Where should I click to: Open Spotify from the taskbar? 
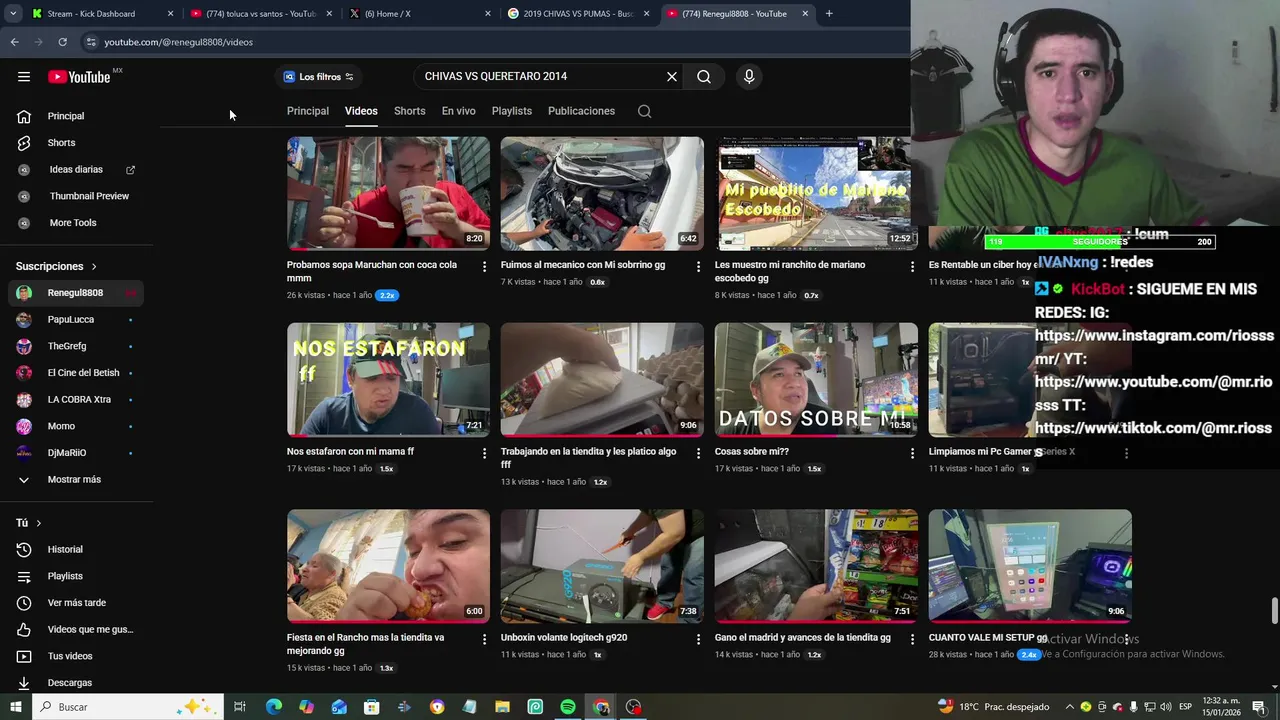click(x=568, y=707)
